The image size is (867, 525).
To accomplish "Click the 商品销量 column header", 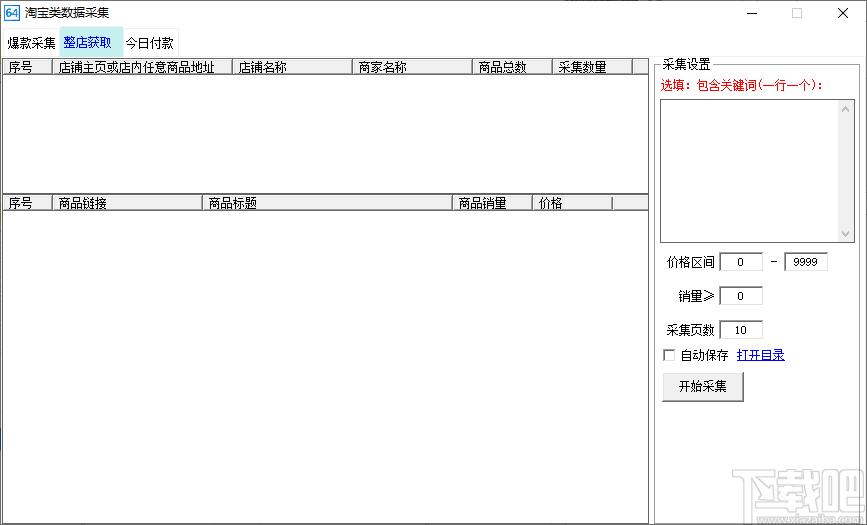I will click(492, 203).
